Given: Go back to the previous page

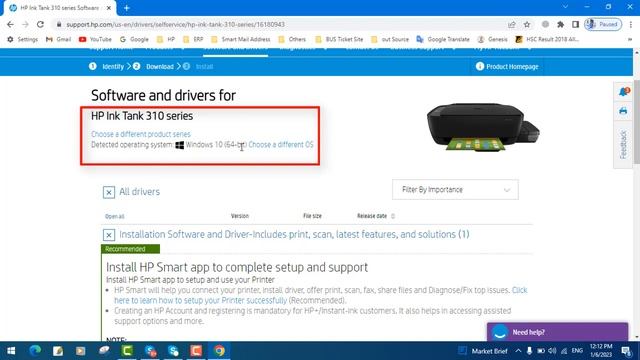Looking at the screenshot, I should (x=10, y=24).
